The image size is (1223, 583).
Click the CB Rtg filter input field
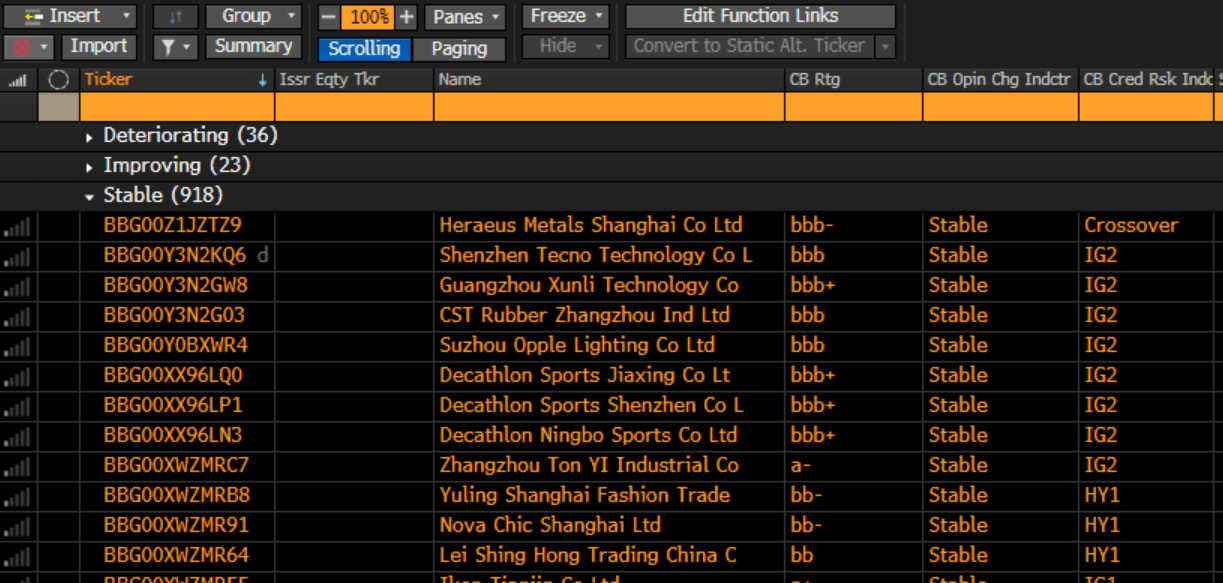(x=853, y=107)
